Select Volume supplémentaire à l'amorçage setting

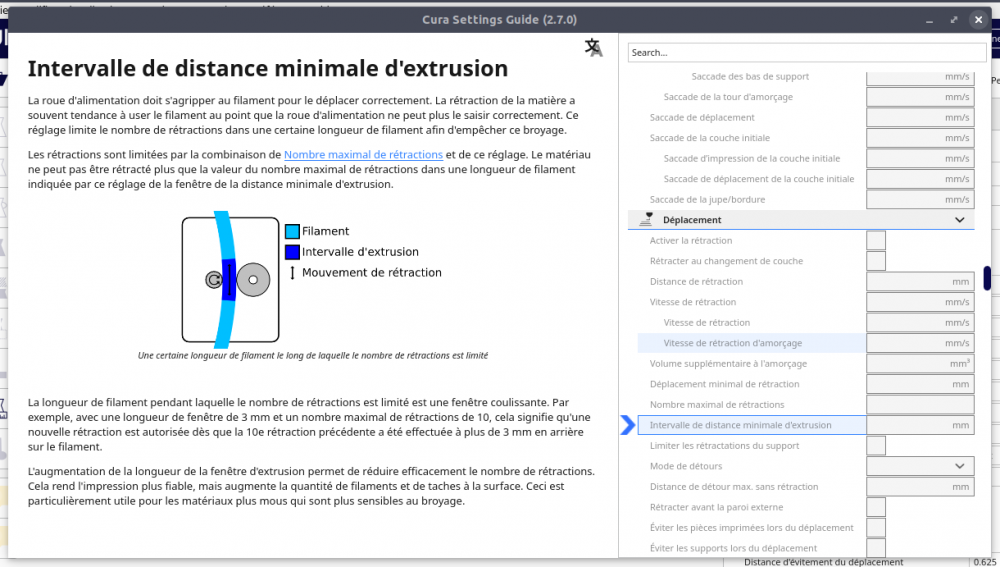pyautogui.click(x=728, y=364)
